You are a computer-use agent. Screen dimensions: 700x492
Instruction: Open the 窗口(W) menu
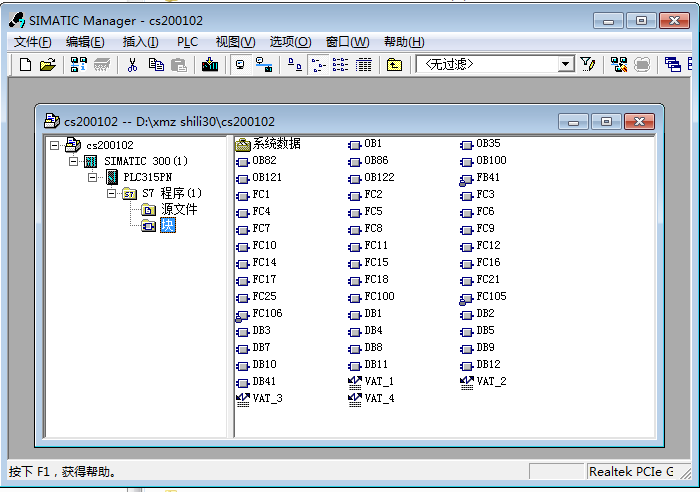pyautogui.click(x=347, y=42)
